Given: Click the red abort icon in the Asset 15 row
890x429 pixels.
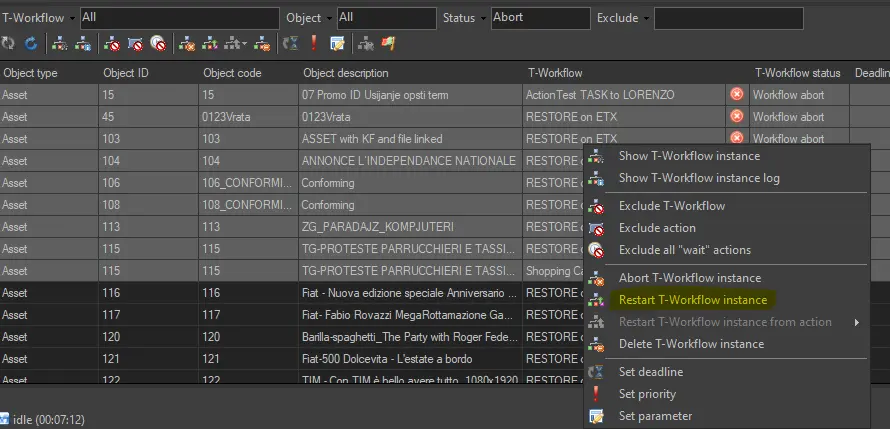Looking at the screenshot, I should 737,94.
